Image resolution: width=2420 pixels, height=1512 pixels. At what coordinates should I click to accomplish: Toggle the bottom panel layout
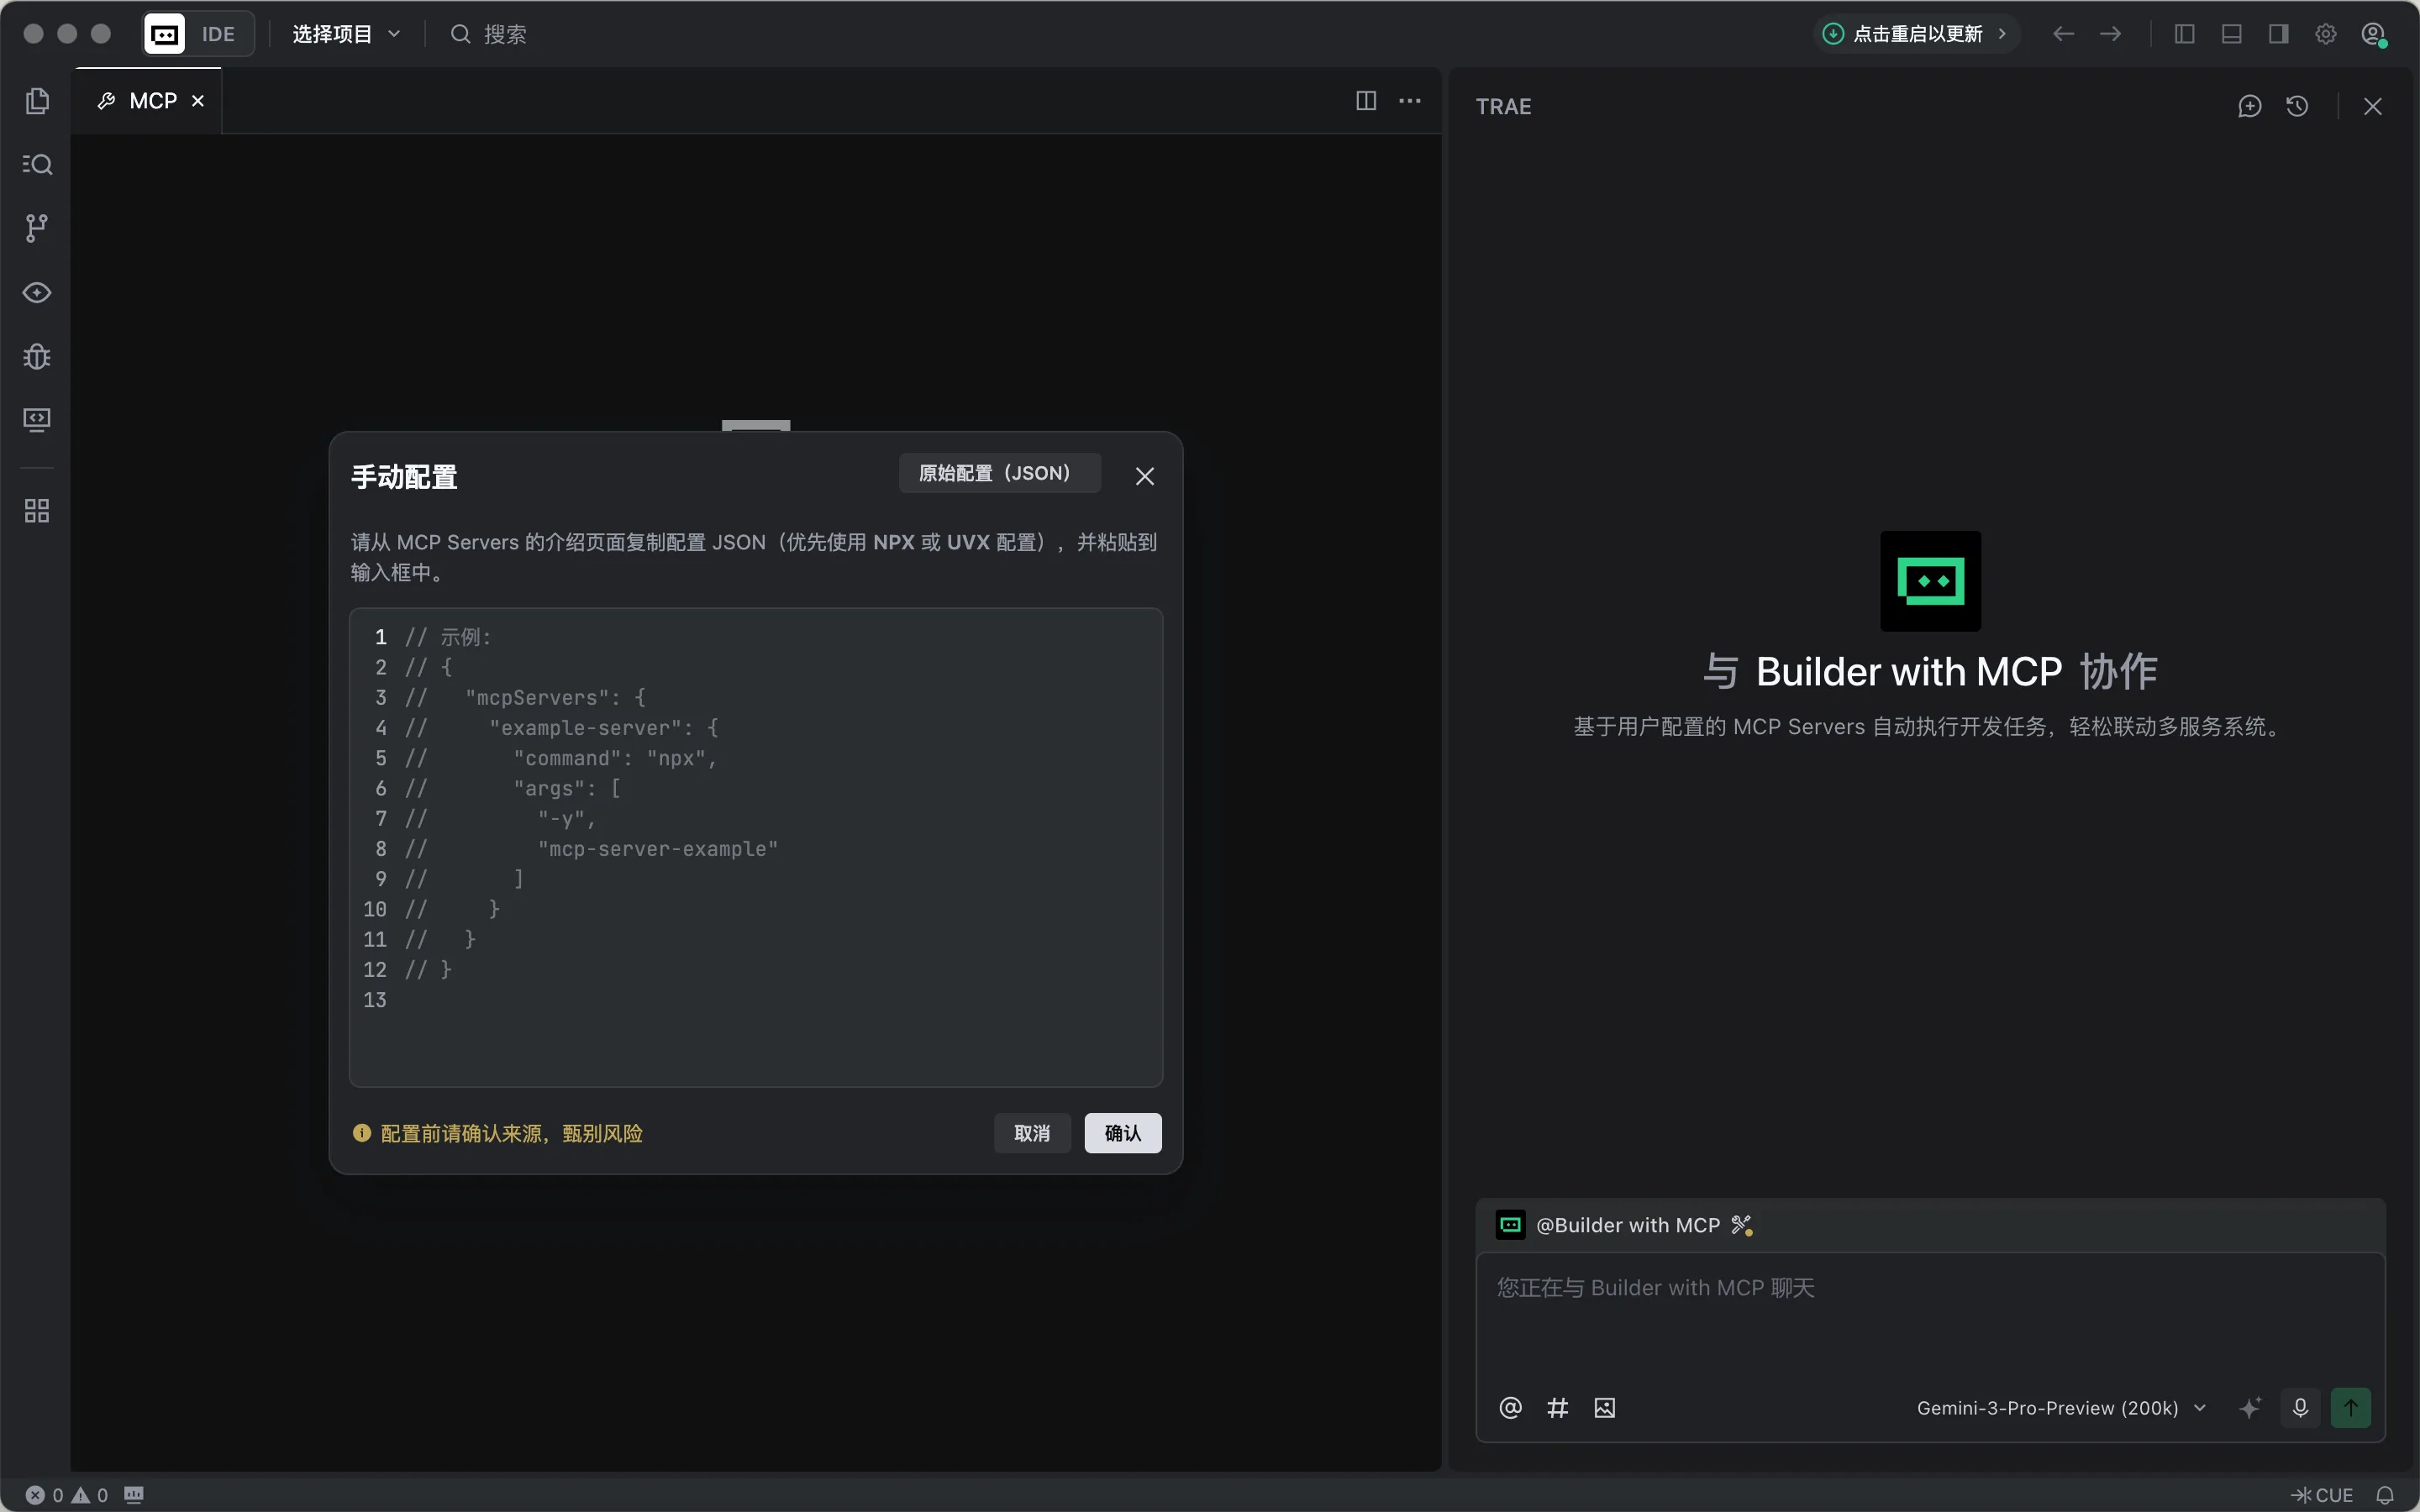tap(2231, 34)
